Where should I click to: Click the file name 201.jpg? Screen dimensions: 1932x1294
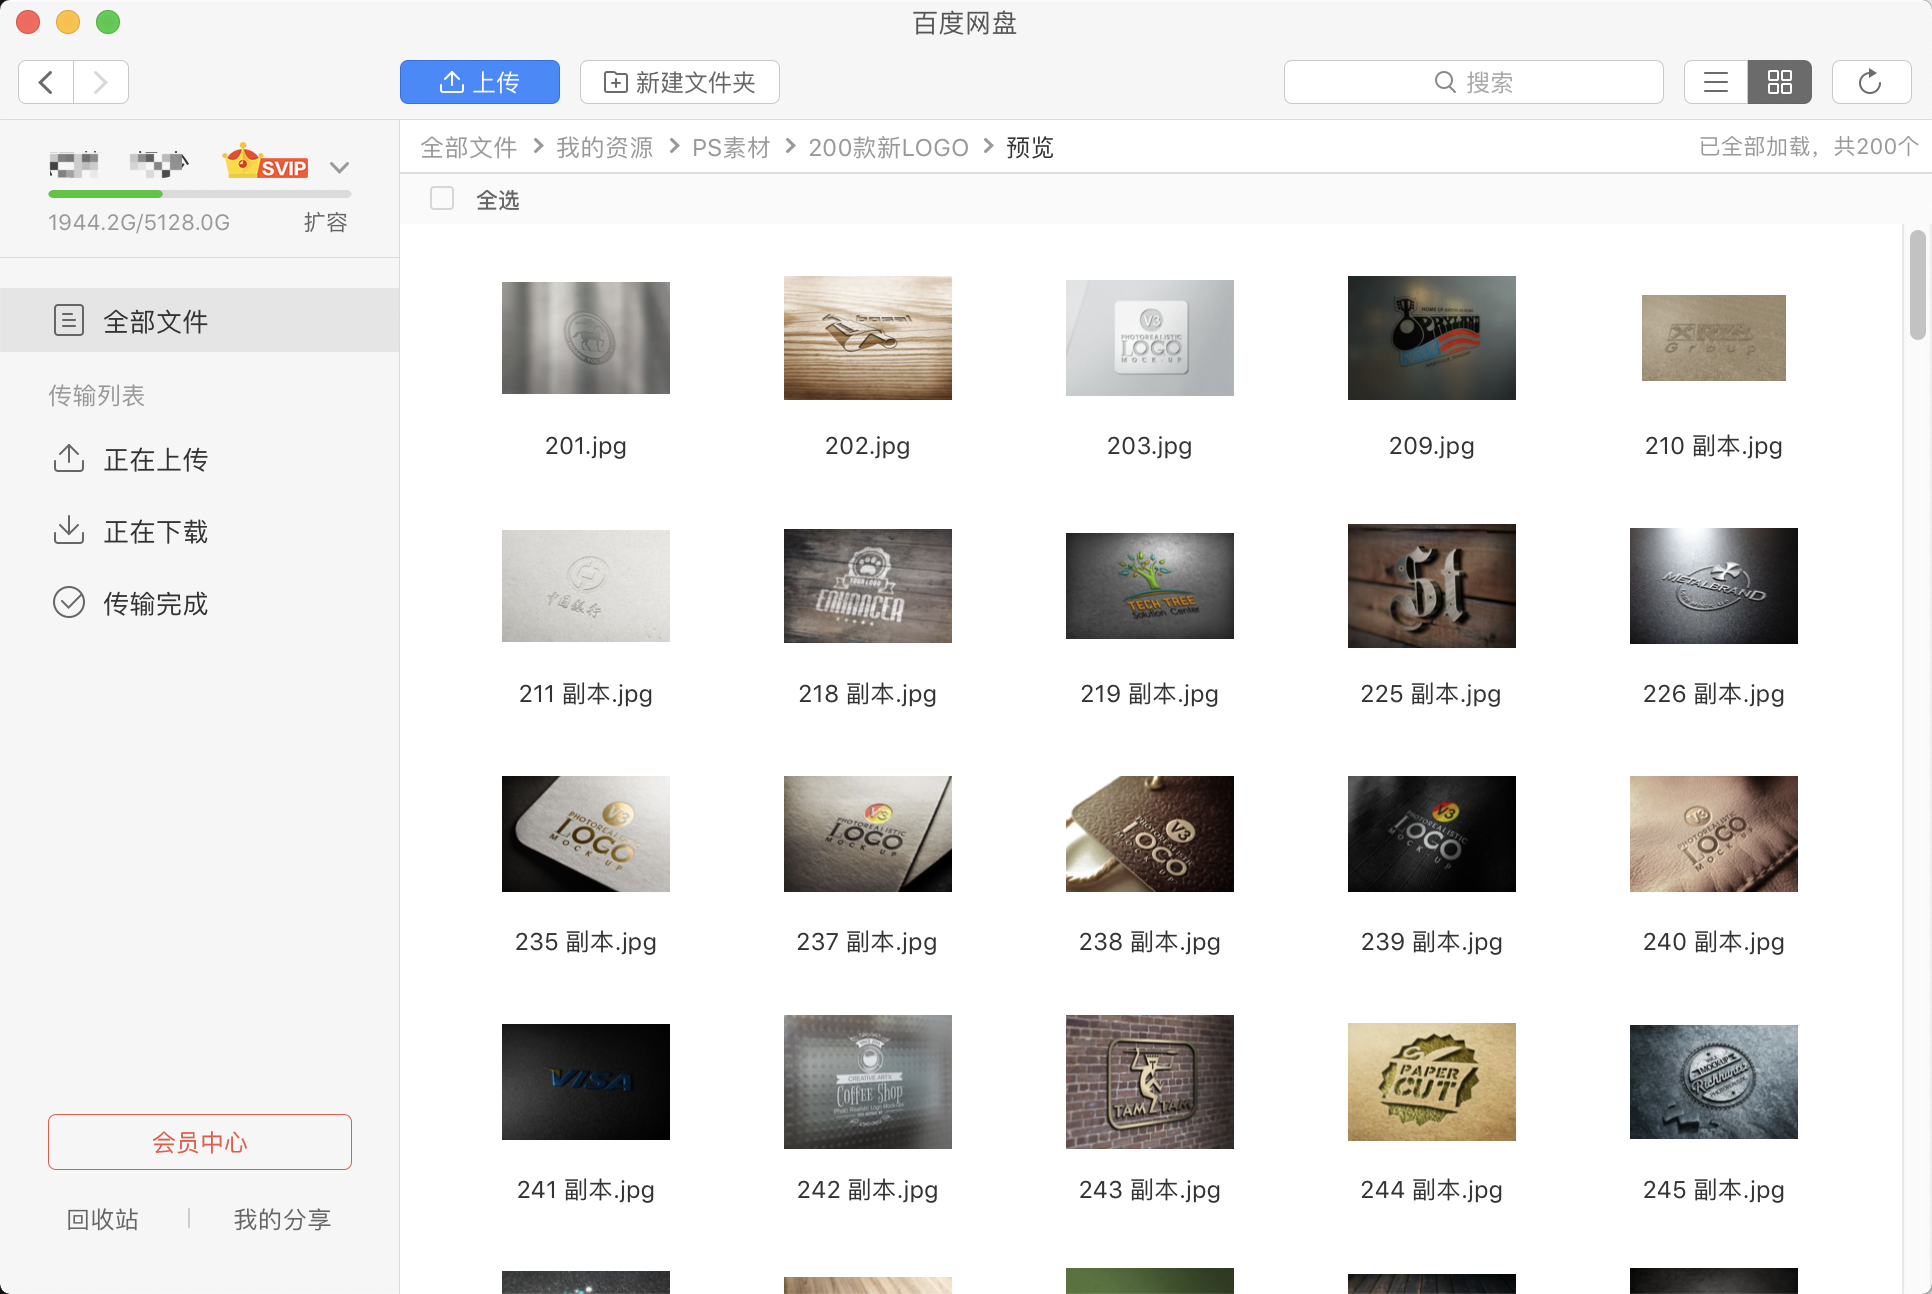[586, 446]
